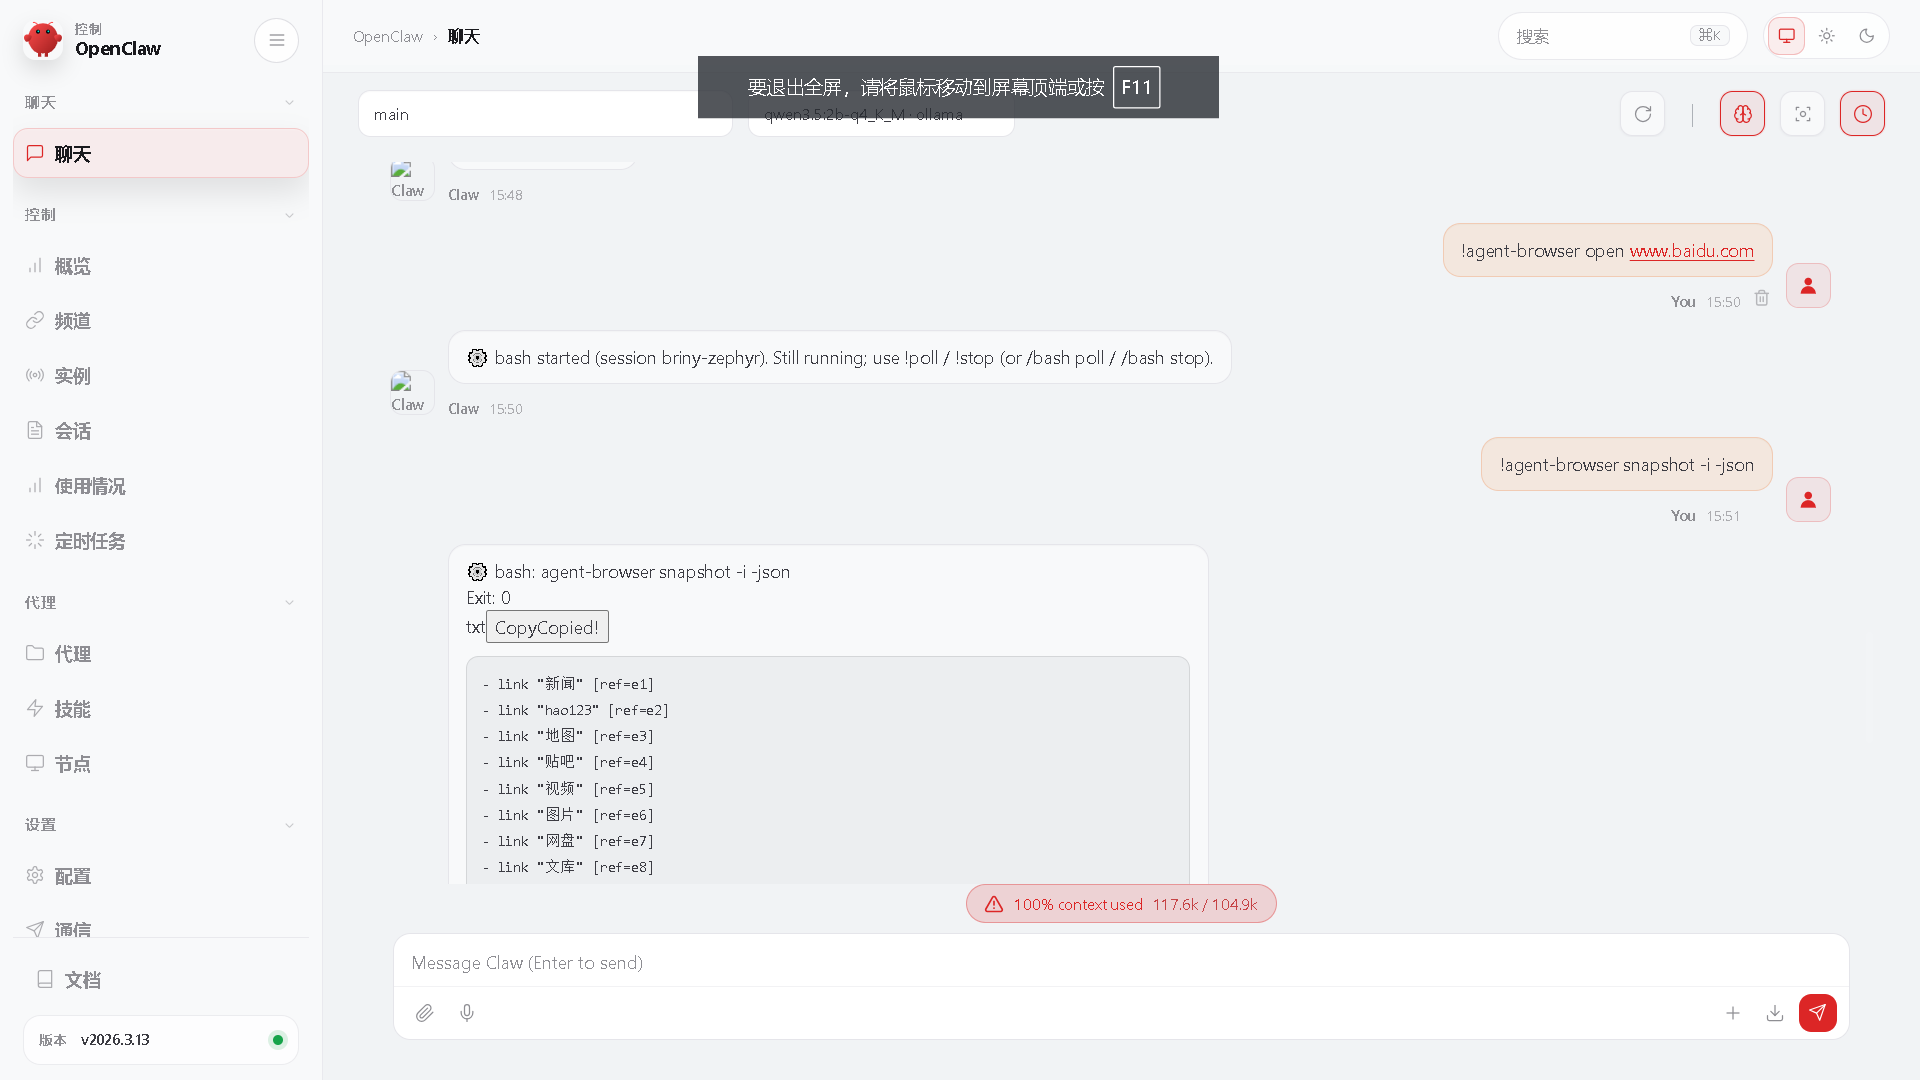Collapse the 控制 sidebar section

[289, 215]
